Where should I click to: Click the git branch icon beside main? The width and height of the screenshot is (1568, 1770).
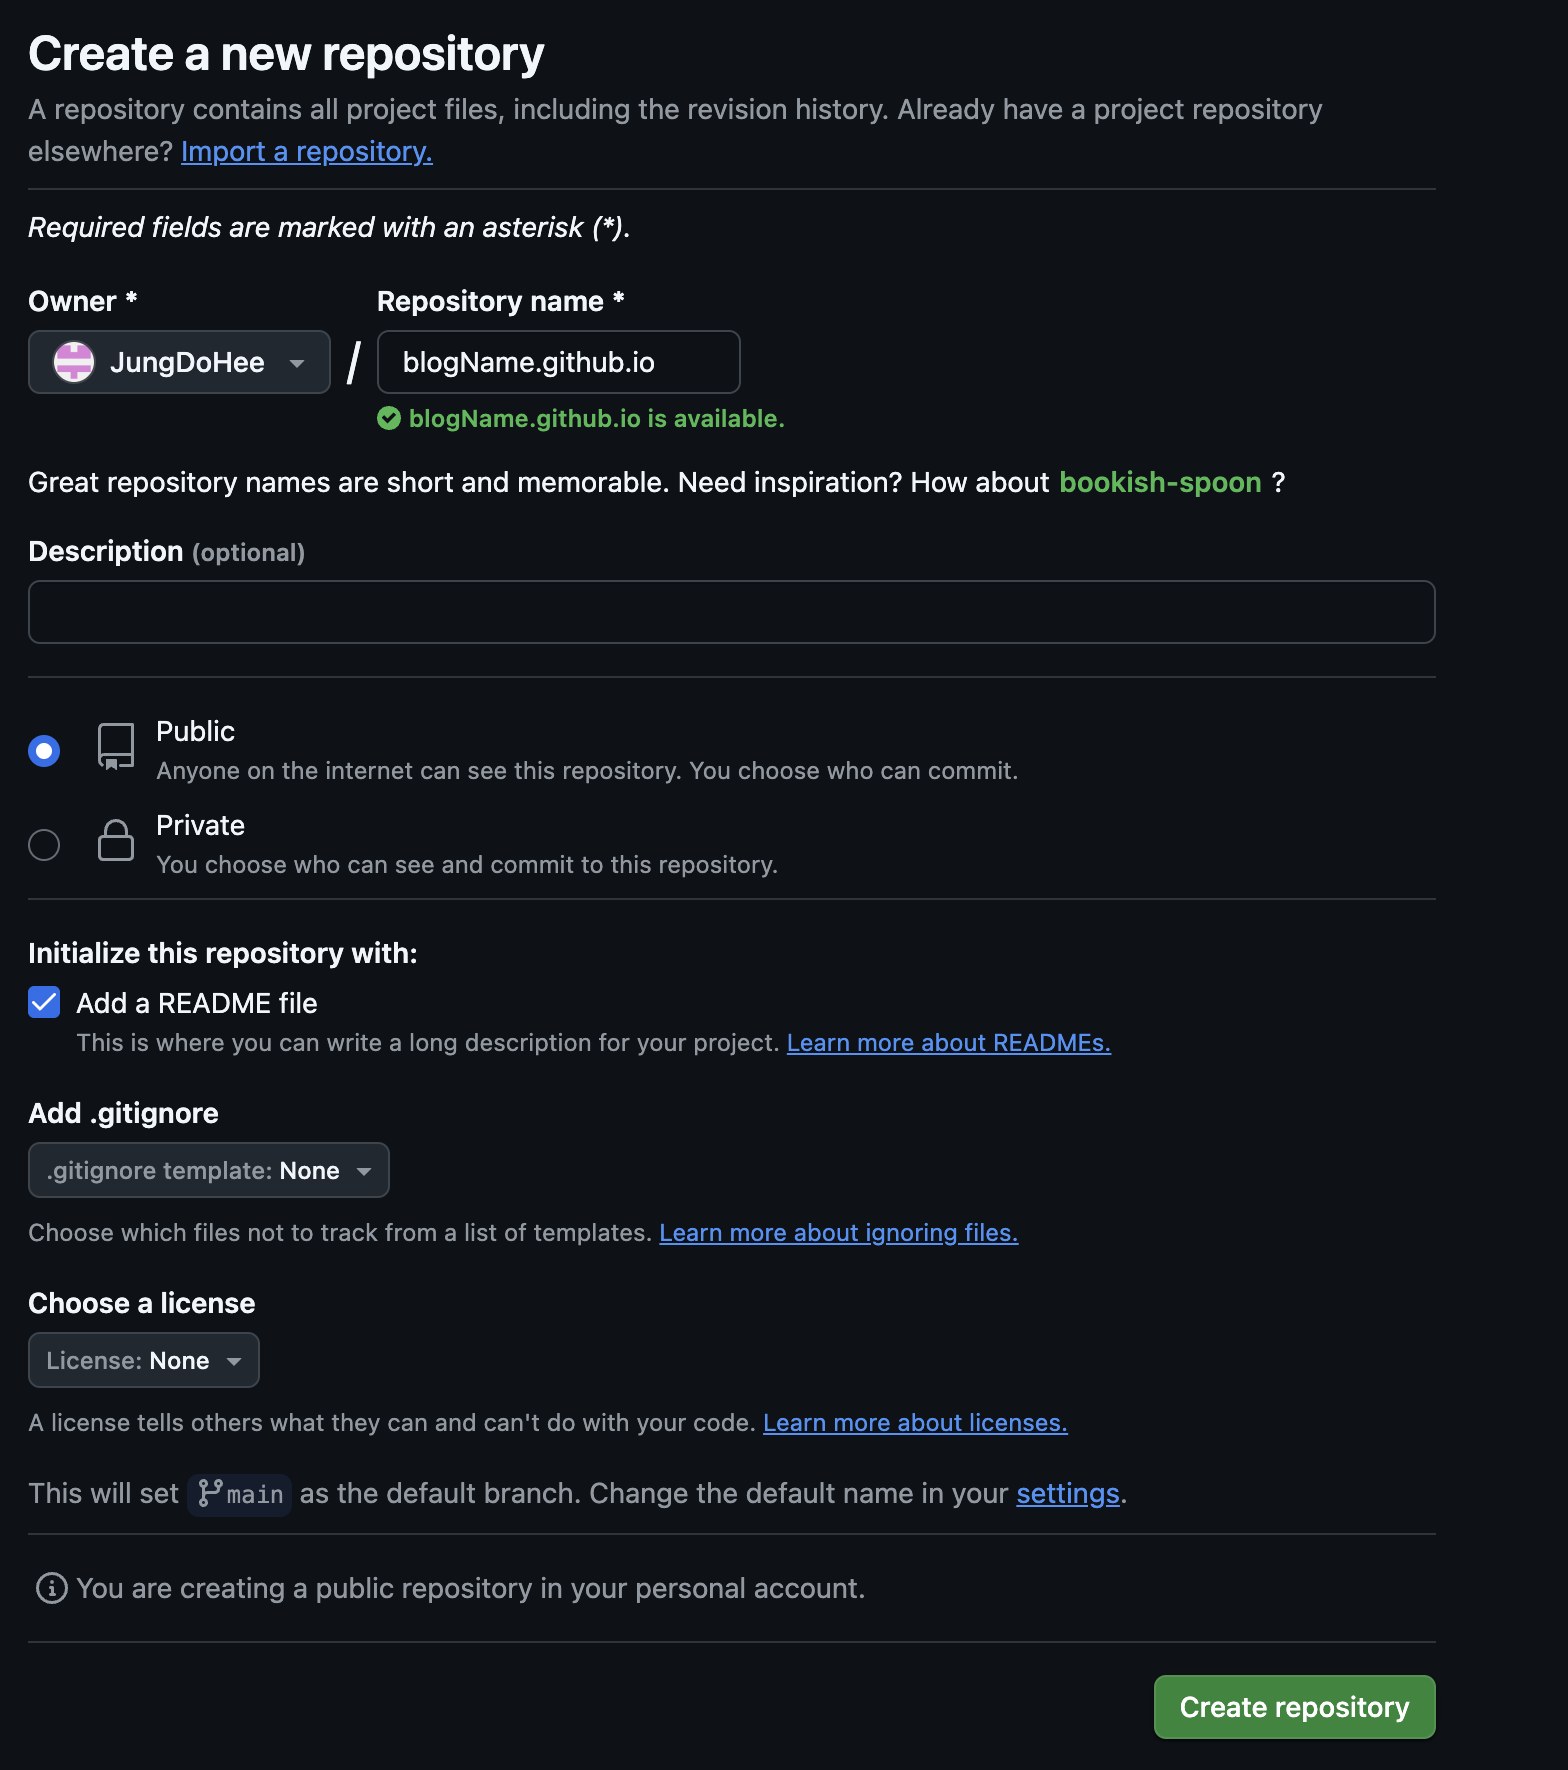[210, 1493]
